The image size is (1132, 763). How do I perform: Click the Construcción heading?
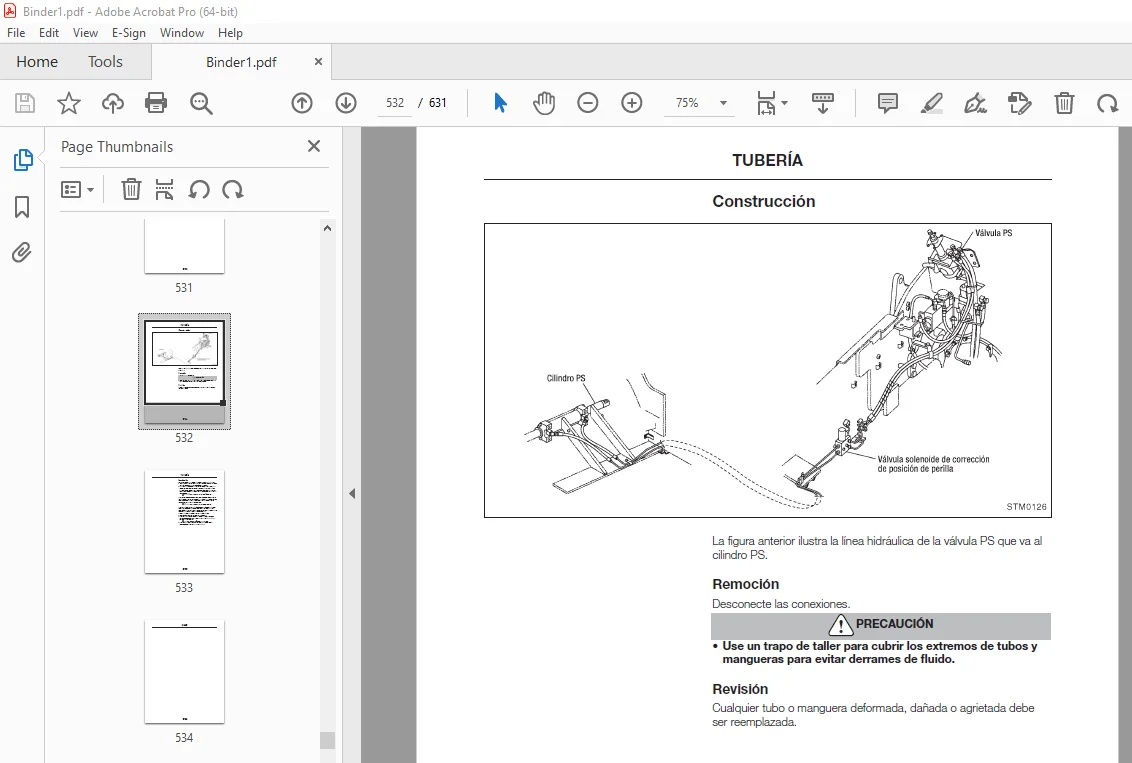pos(764,201)
